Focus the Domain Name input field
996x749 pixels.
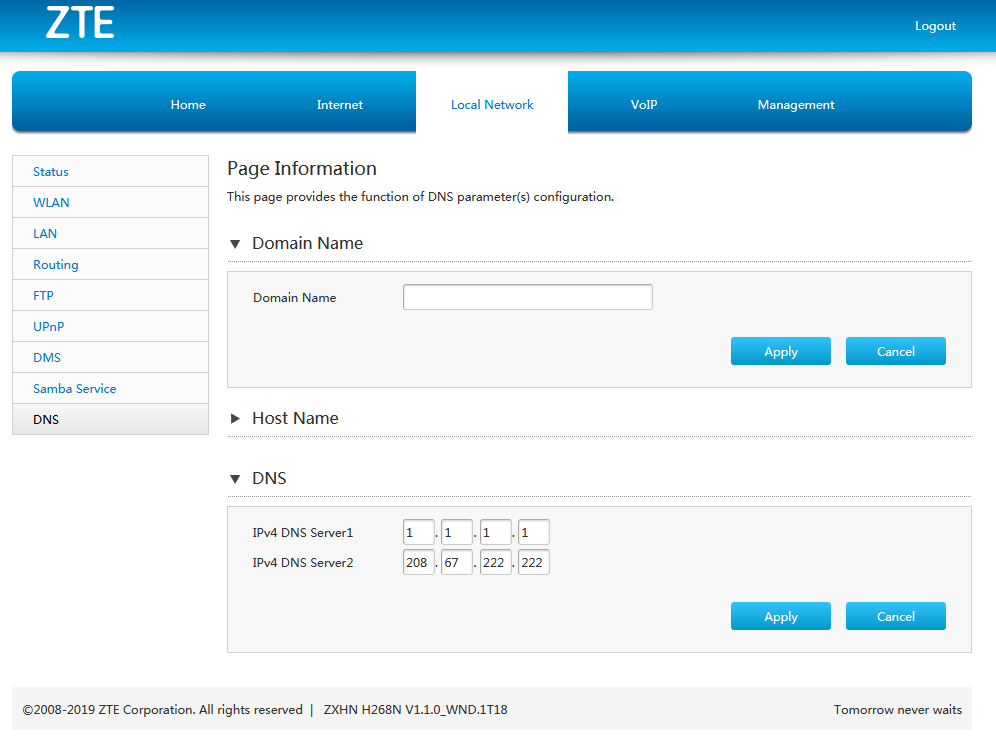coord(528,297)
